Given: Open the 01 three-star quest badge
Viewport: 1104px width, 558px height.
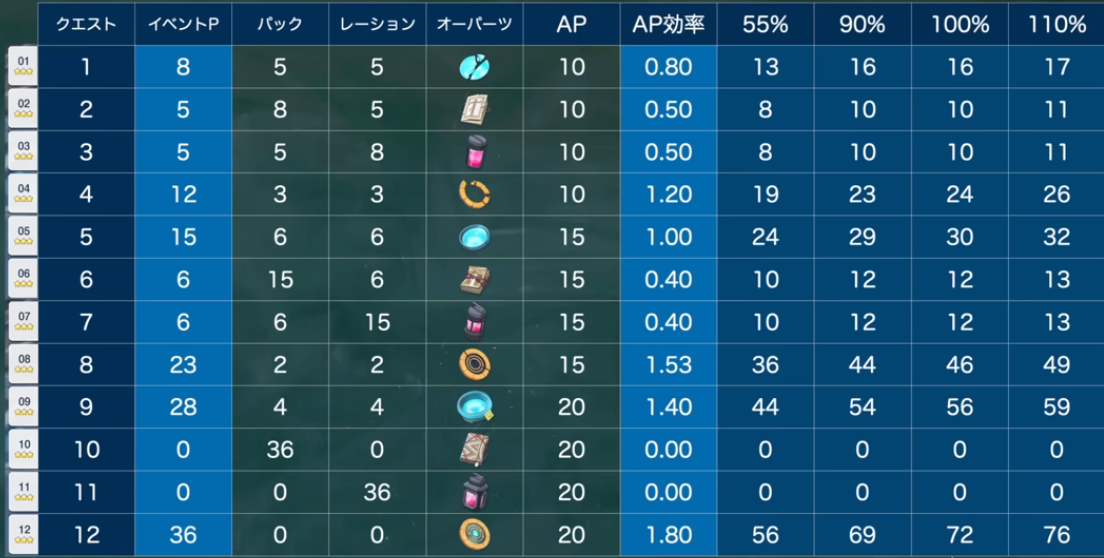Looking at the screenshot, I should [23, 66].
